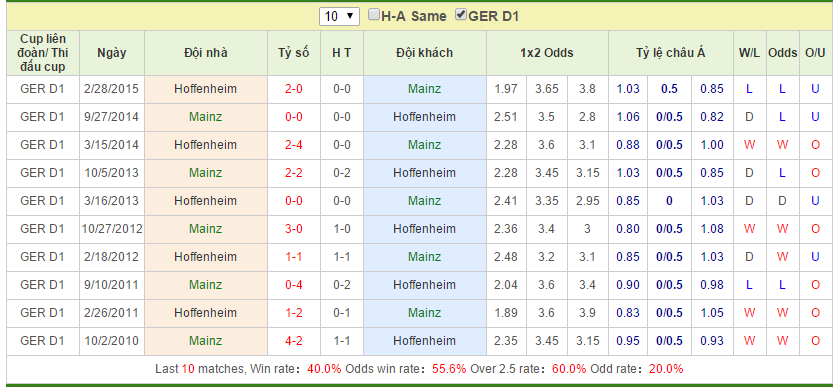
Task: Open Mainz away team link for 3/15/2014
Action: (424, 145)
